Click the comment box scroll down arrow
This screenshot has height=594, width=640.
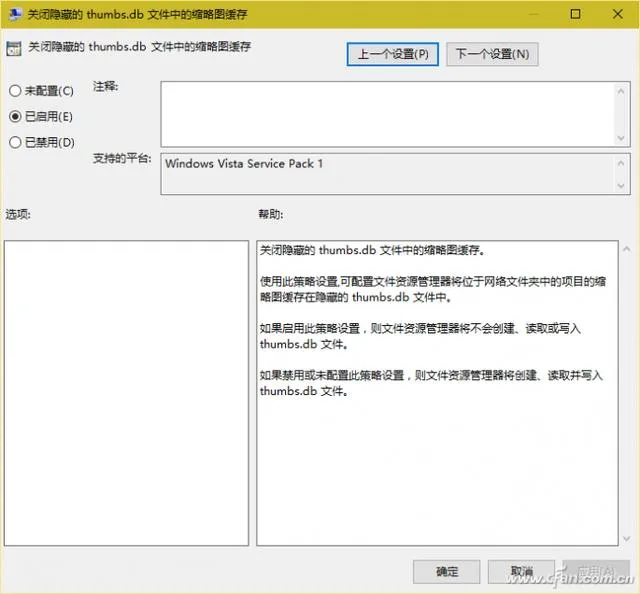point(621,138)
